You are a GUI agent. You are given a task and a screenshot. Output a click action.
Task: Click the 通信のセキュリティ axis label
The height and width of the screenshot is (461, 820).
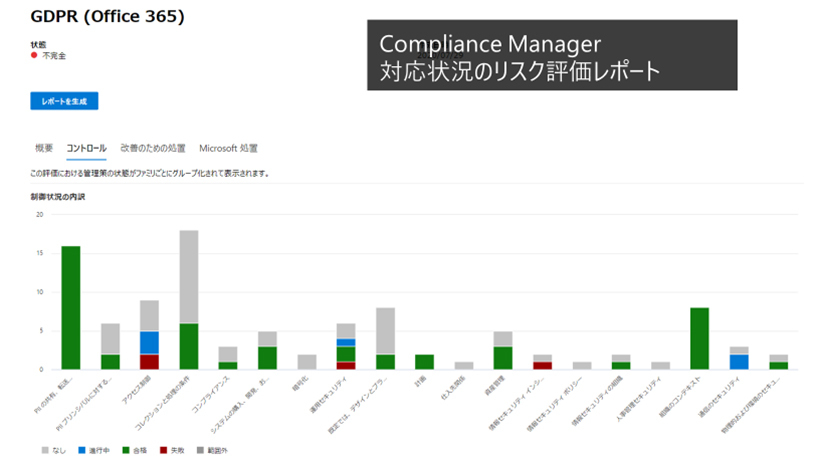click(x=720, y=396)
